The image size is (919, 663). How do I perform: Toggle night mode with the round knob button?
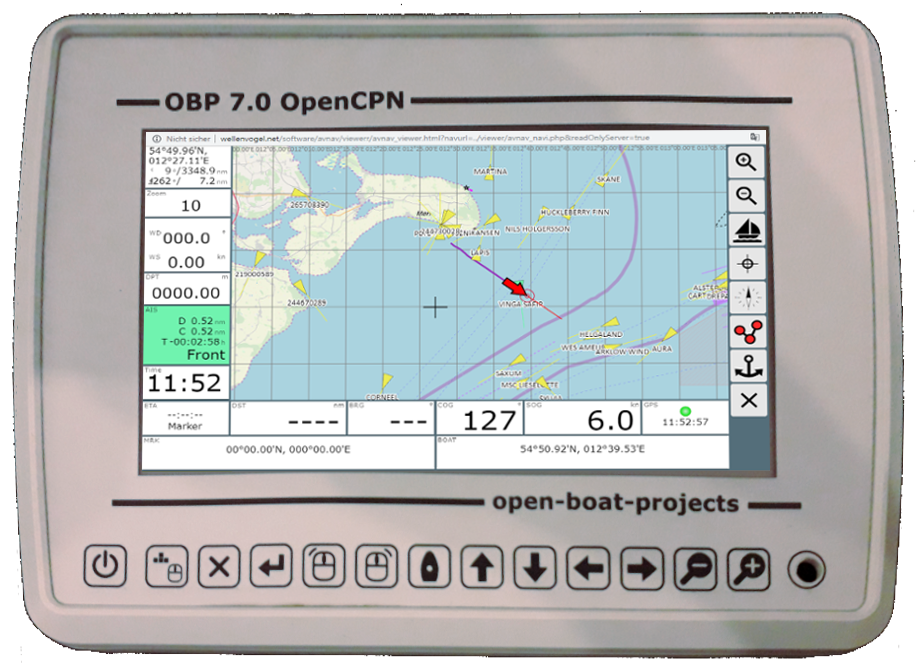804,569
